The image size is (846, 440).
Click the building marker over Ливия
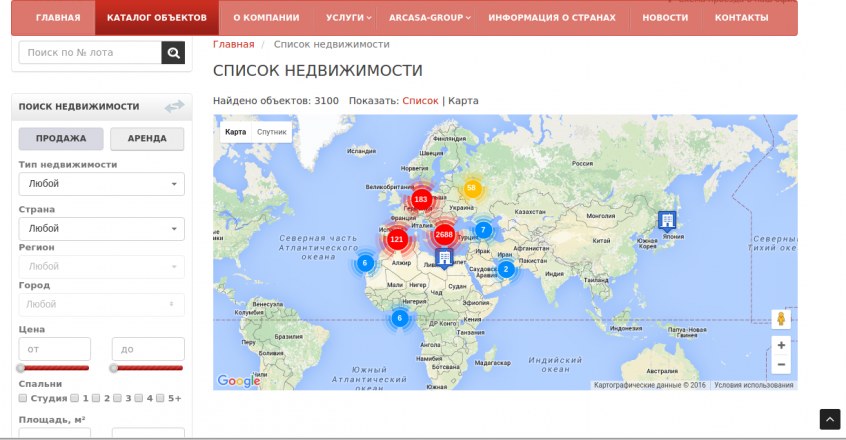(x=444, y=258)
